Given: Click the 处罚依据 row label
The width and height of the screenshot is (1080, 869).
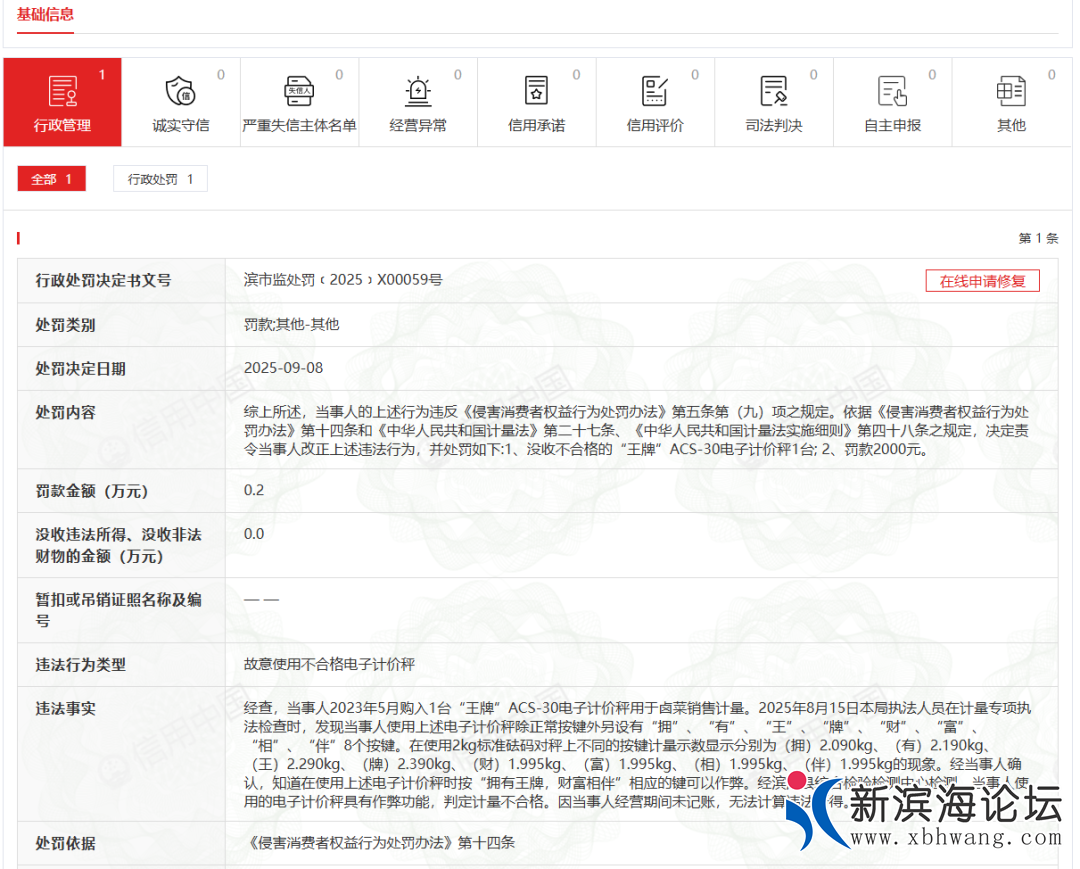Looking at the screenshot, I should 66,843.
